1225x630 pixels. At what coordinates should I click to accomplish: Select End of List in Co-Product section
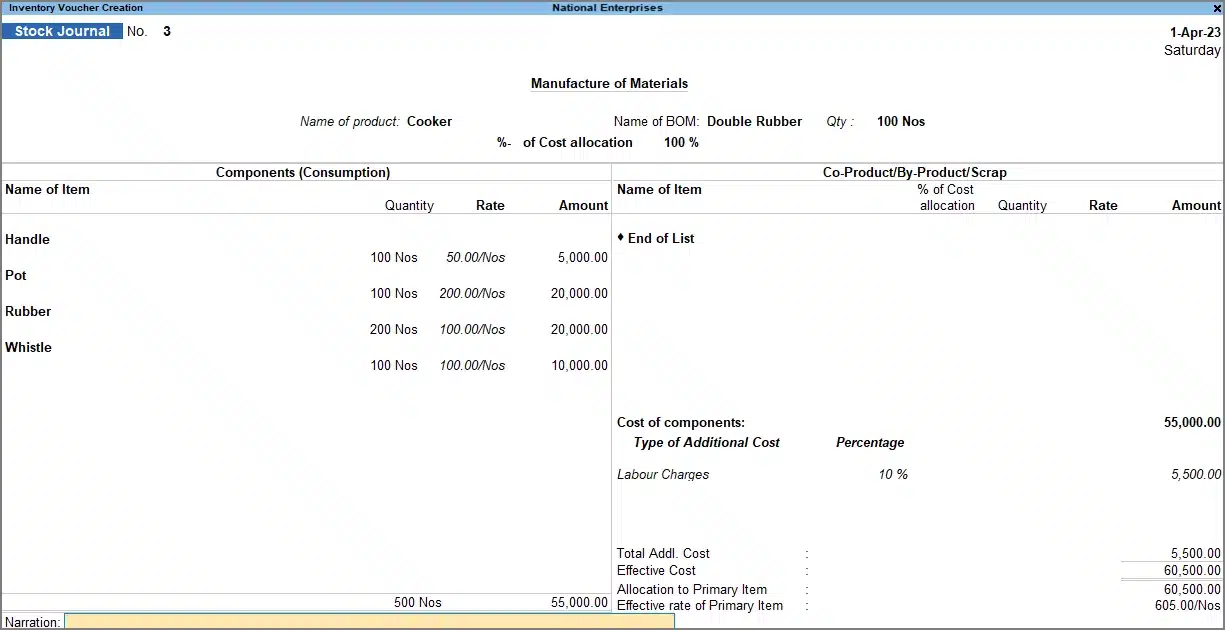click(660, 238)
